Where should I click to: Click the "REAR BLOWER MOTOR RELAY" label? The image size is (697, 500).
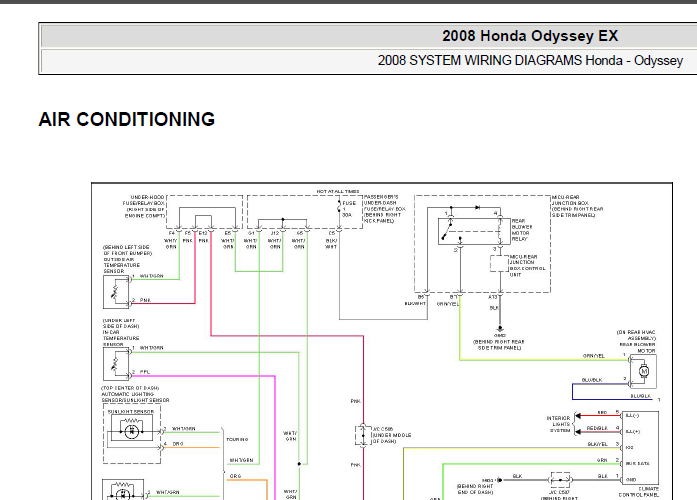(x=521, y=230)
